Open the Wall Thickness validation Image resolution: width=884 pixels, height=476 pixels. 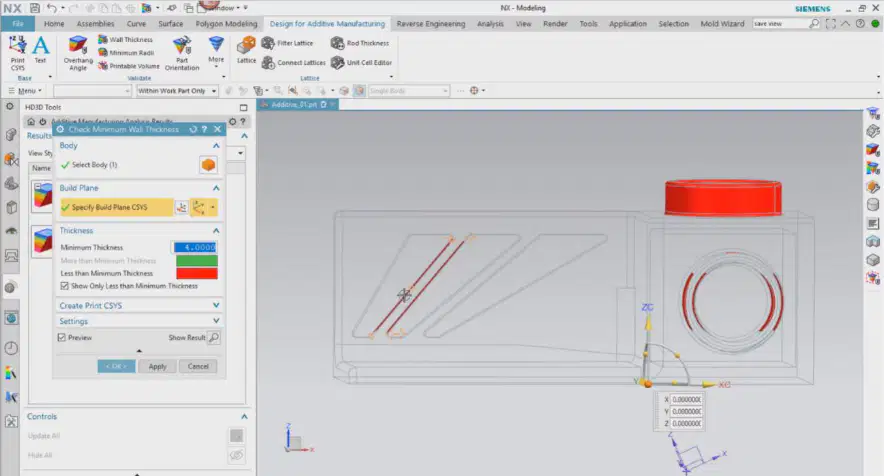pyautogui.click(x=125, y=39)
